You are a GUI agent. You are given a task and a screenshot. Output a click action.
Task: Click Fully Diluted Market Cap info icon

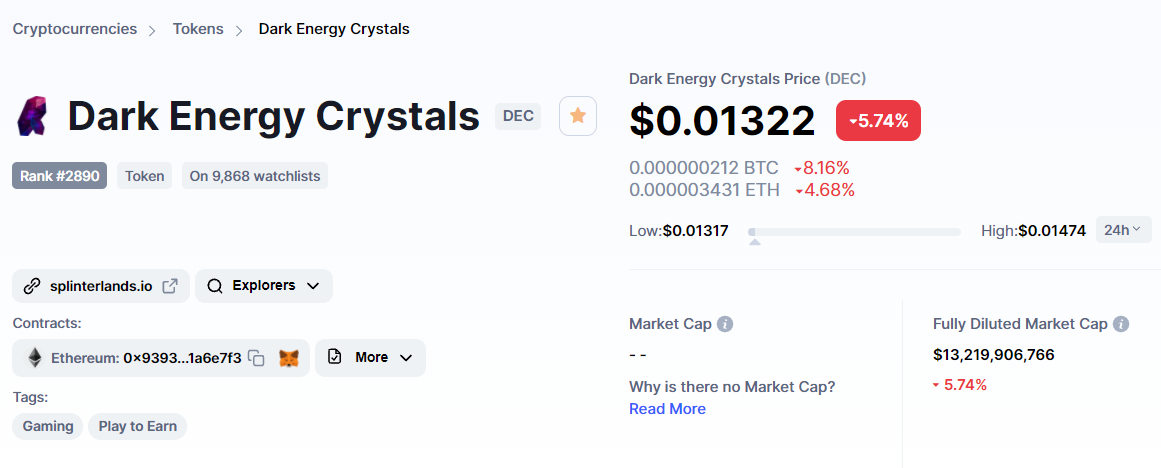pos(1121,324)
